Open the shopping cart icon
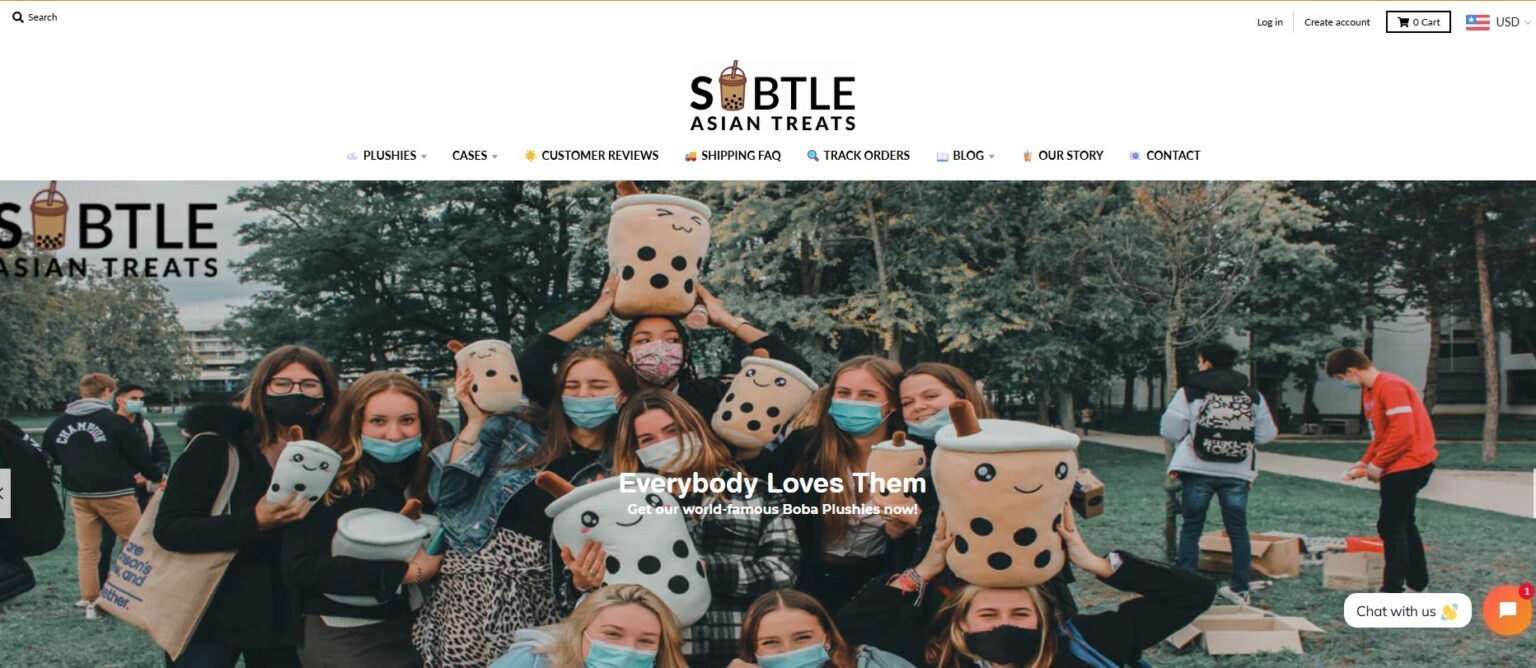 (x=1403, y=22)
